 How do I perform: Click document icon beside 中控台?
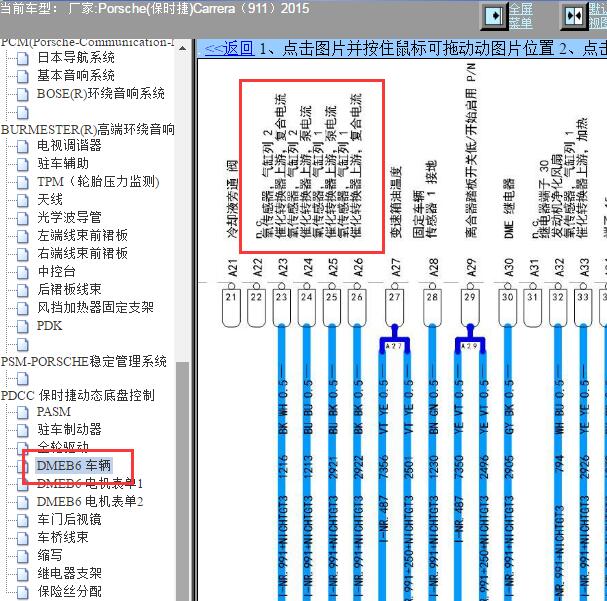coord(22,272)
